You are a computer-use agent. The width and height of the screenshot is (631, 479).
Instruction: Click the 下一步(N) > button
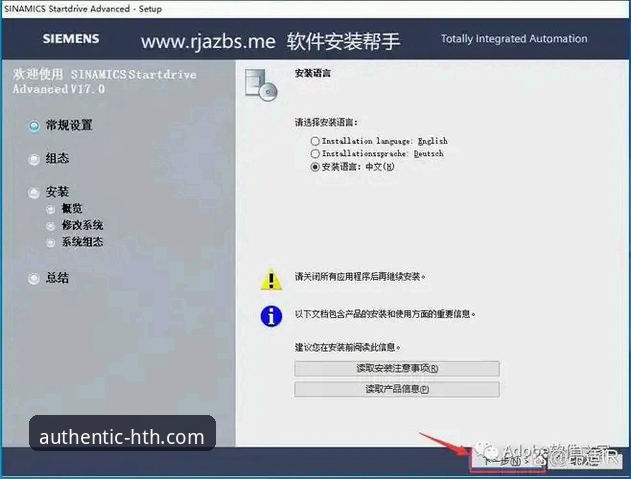[x=508, y=460]
